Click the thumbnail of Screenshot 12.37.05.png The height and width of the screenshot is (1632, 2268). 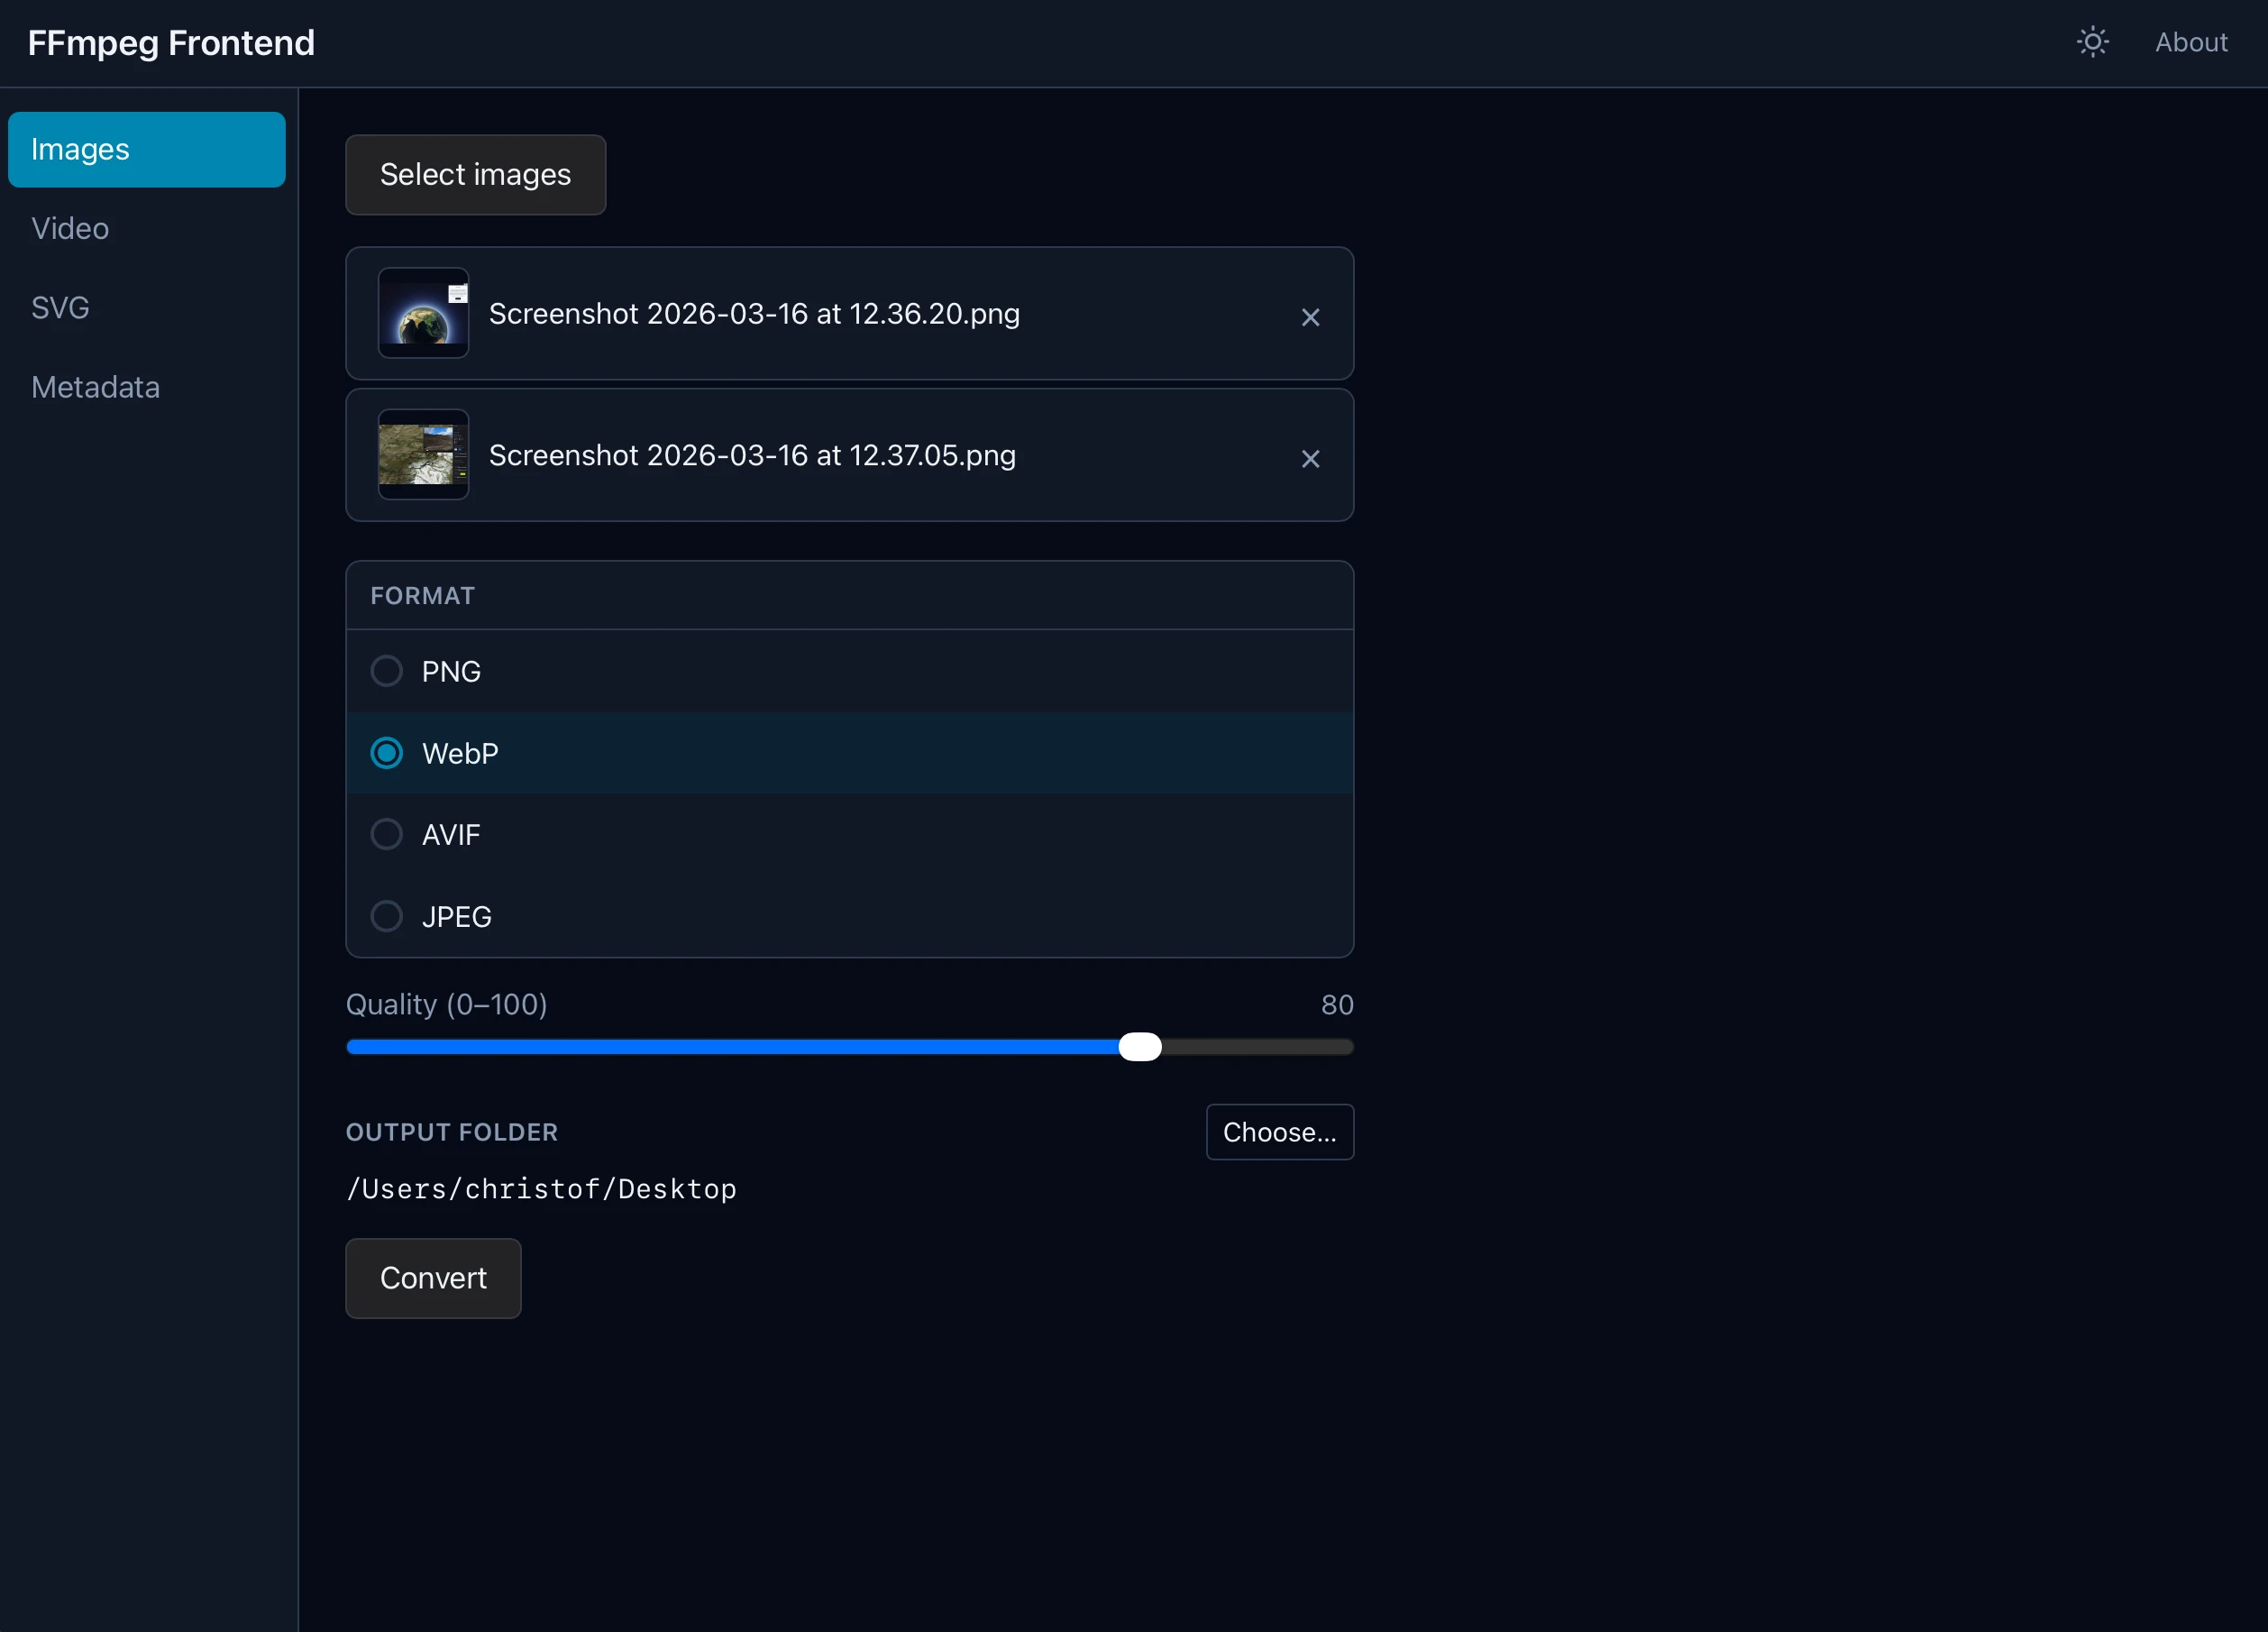[422, 455]
